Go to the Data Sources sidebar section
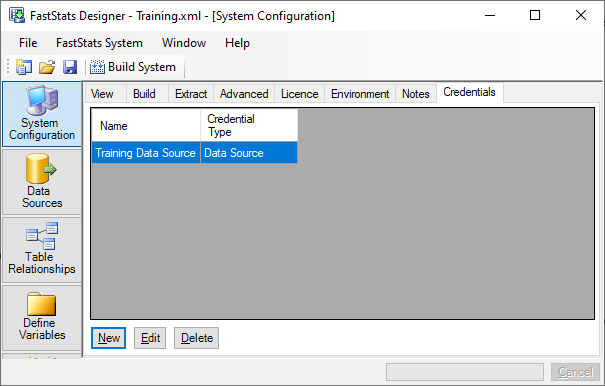This screenshot has height=386, width=605. [42, 182]
